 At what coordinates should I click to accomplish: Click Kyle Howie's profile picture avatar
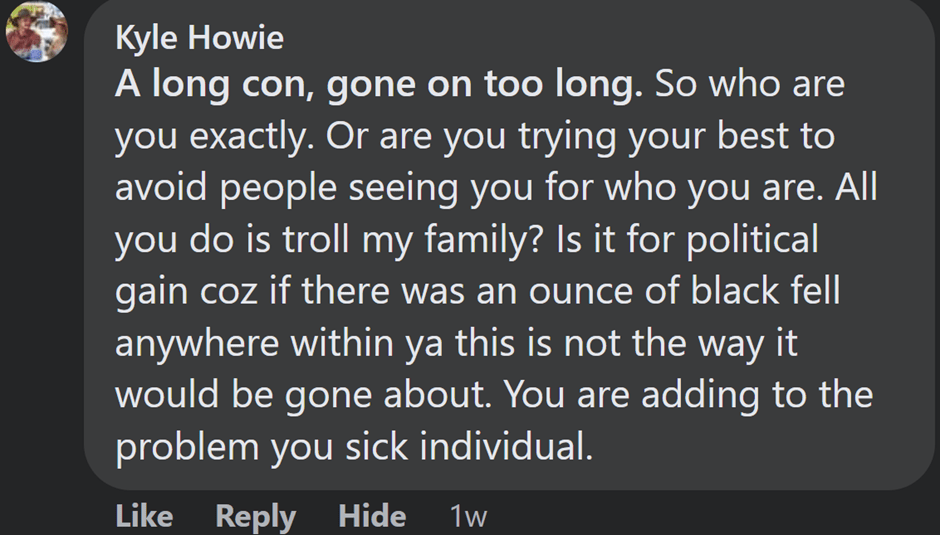(37, 30)
